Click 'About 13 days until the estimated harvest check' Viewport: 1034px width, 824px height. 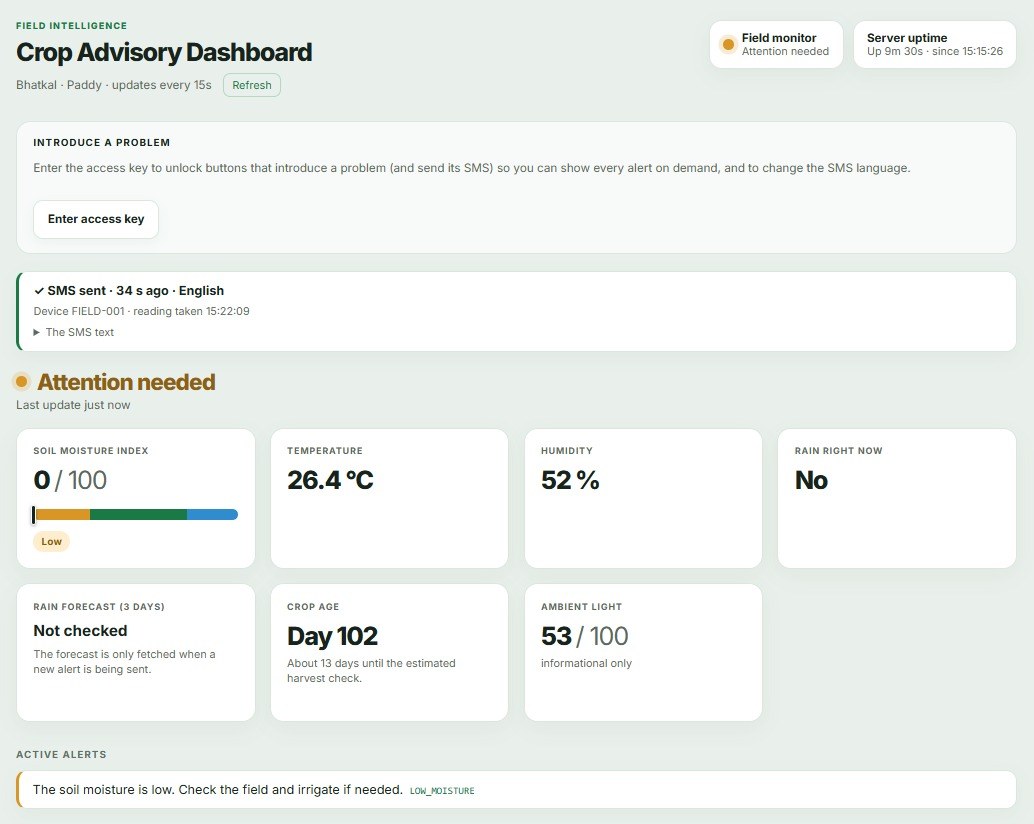pyautogui.click(x=371, y=670)
